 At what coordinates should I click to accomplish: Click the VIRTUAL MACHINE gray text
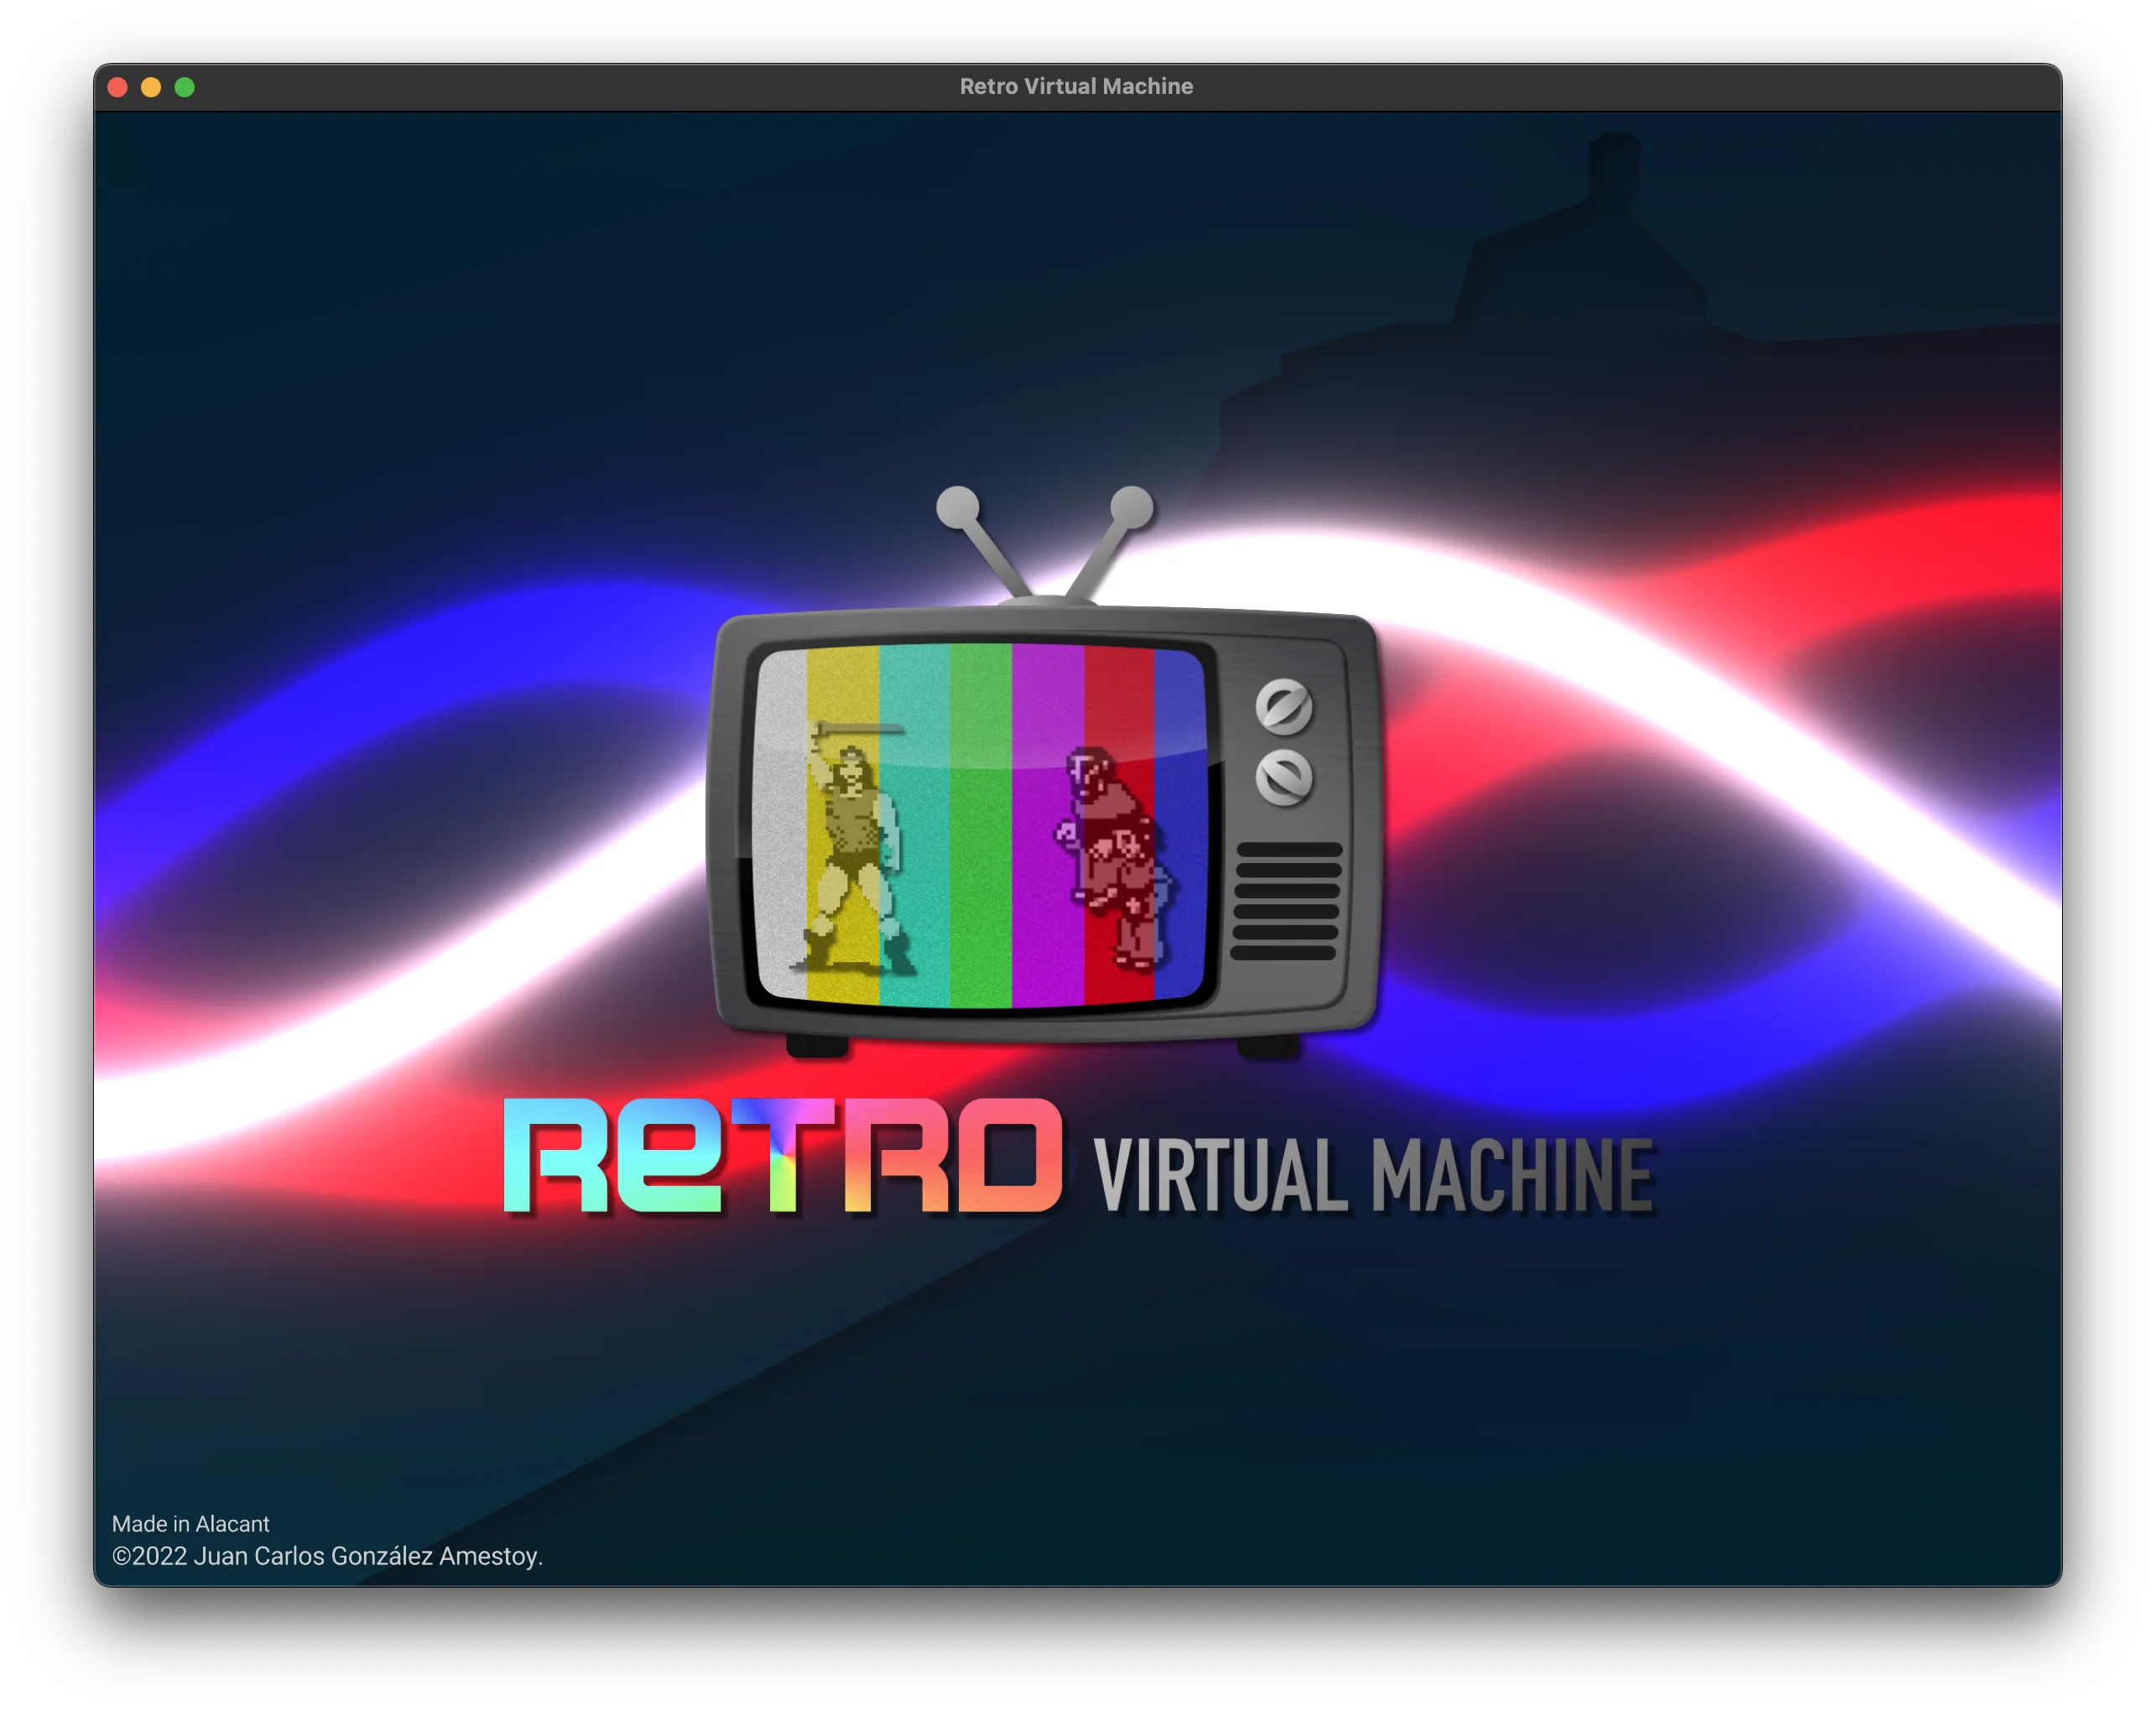tap(1374, 1176)
